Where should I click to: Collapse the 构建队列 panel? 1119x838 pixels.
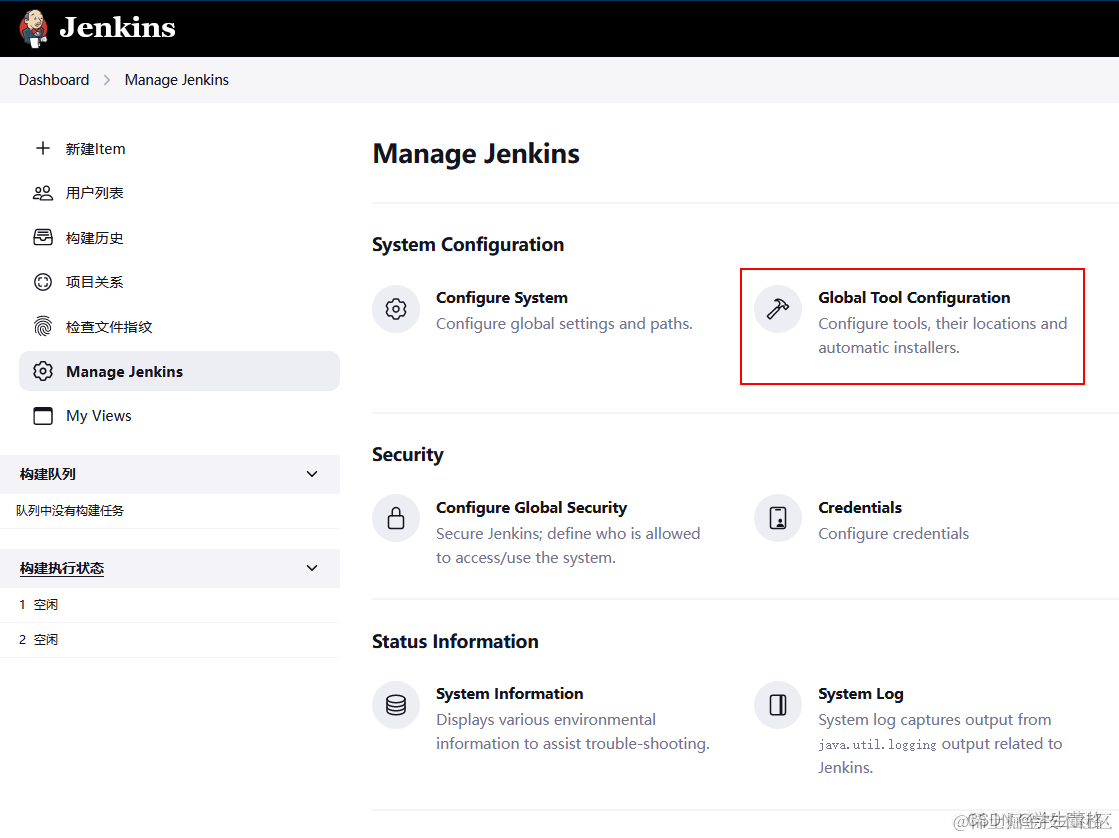(311, 474)
